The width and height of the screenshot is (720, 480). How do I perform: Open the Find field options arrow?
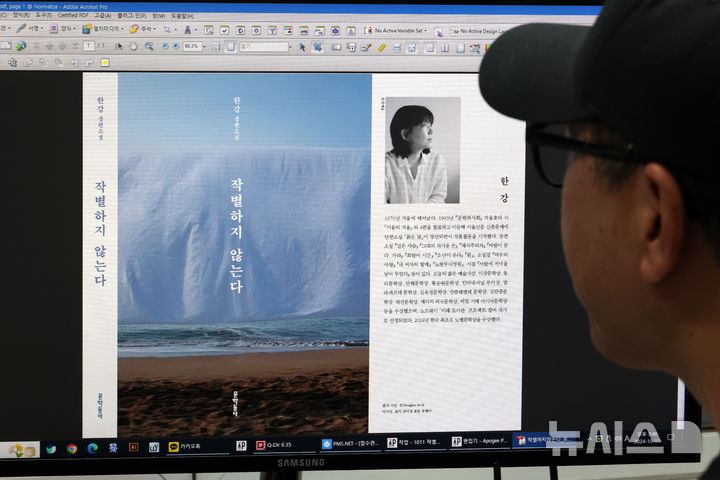[290, 47]
